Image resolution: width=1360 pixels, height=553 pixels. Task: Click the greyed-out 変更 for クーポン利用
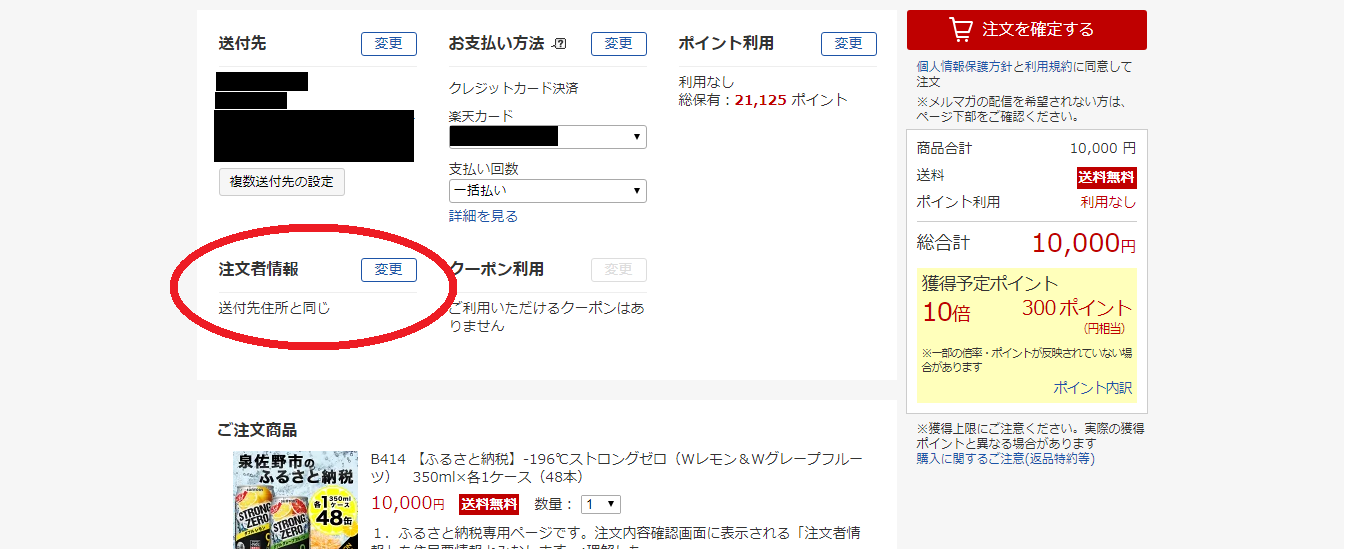click(x=618, y=270)
